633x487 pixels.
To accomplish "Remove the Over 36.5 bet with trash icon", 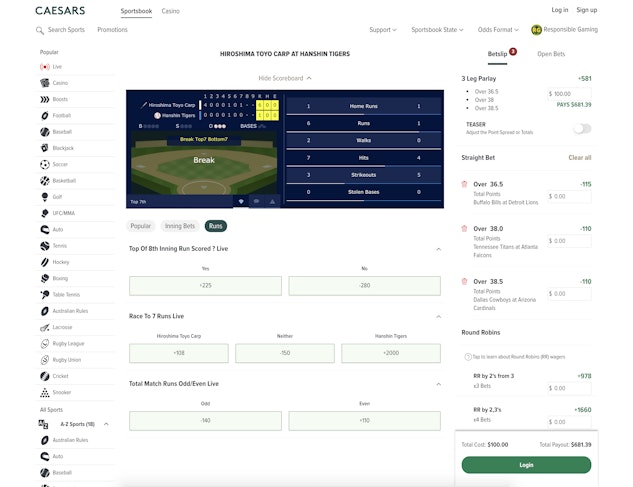I will 464,184.
